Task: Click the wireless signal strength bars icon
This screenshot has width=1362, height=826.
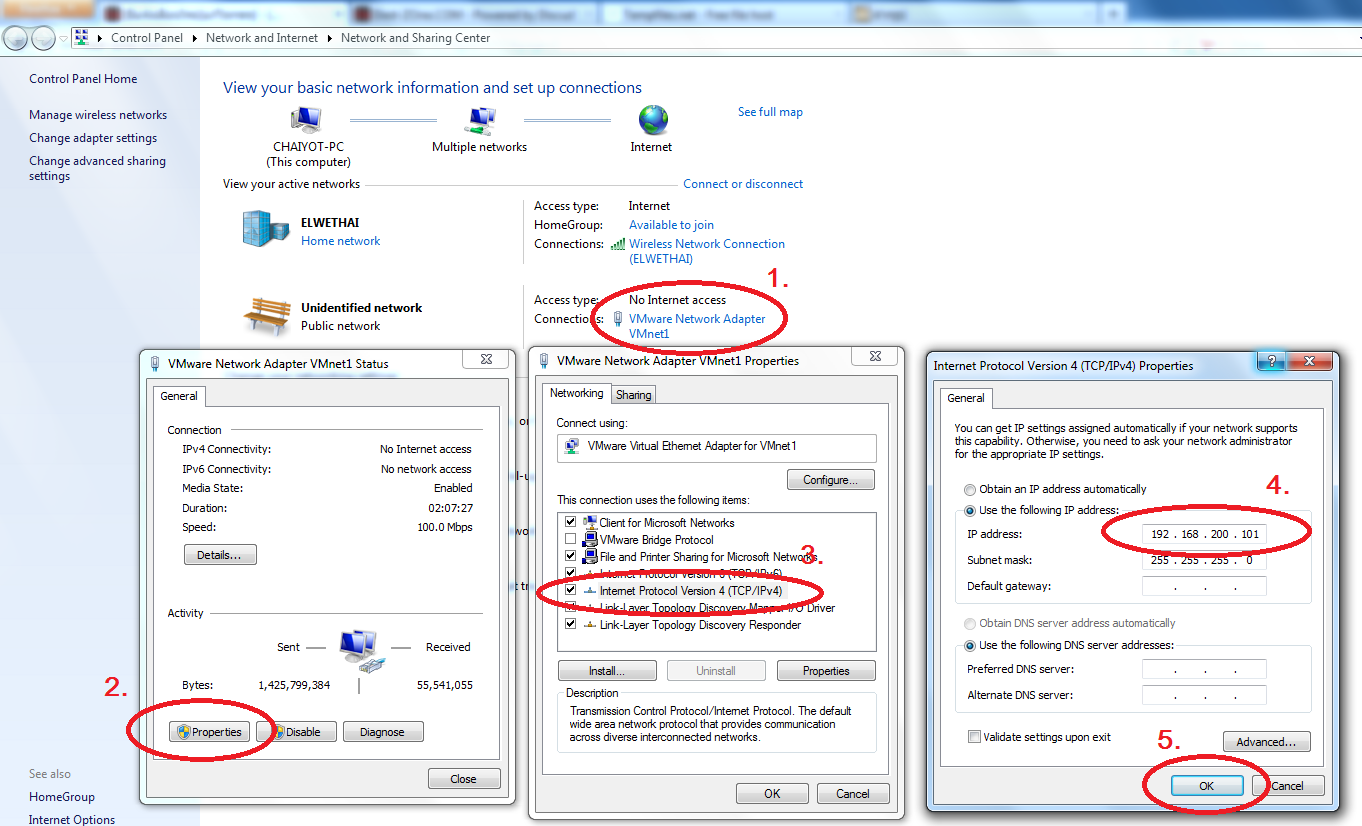Action: coord(617,244)
